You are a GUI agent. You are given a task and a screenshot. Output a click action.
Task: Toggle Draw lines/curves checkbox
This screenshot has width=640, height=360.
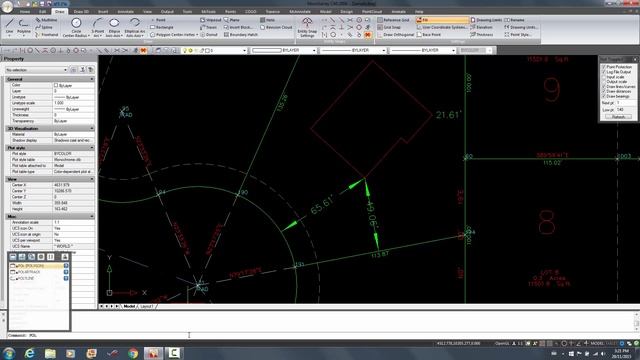coord(604,86)
